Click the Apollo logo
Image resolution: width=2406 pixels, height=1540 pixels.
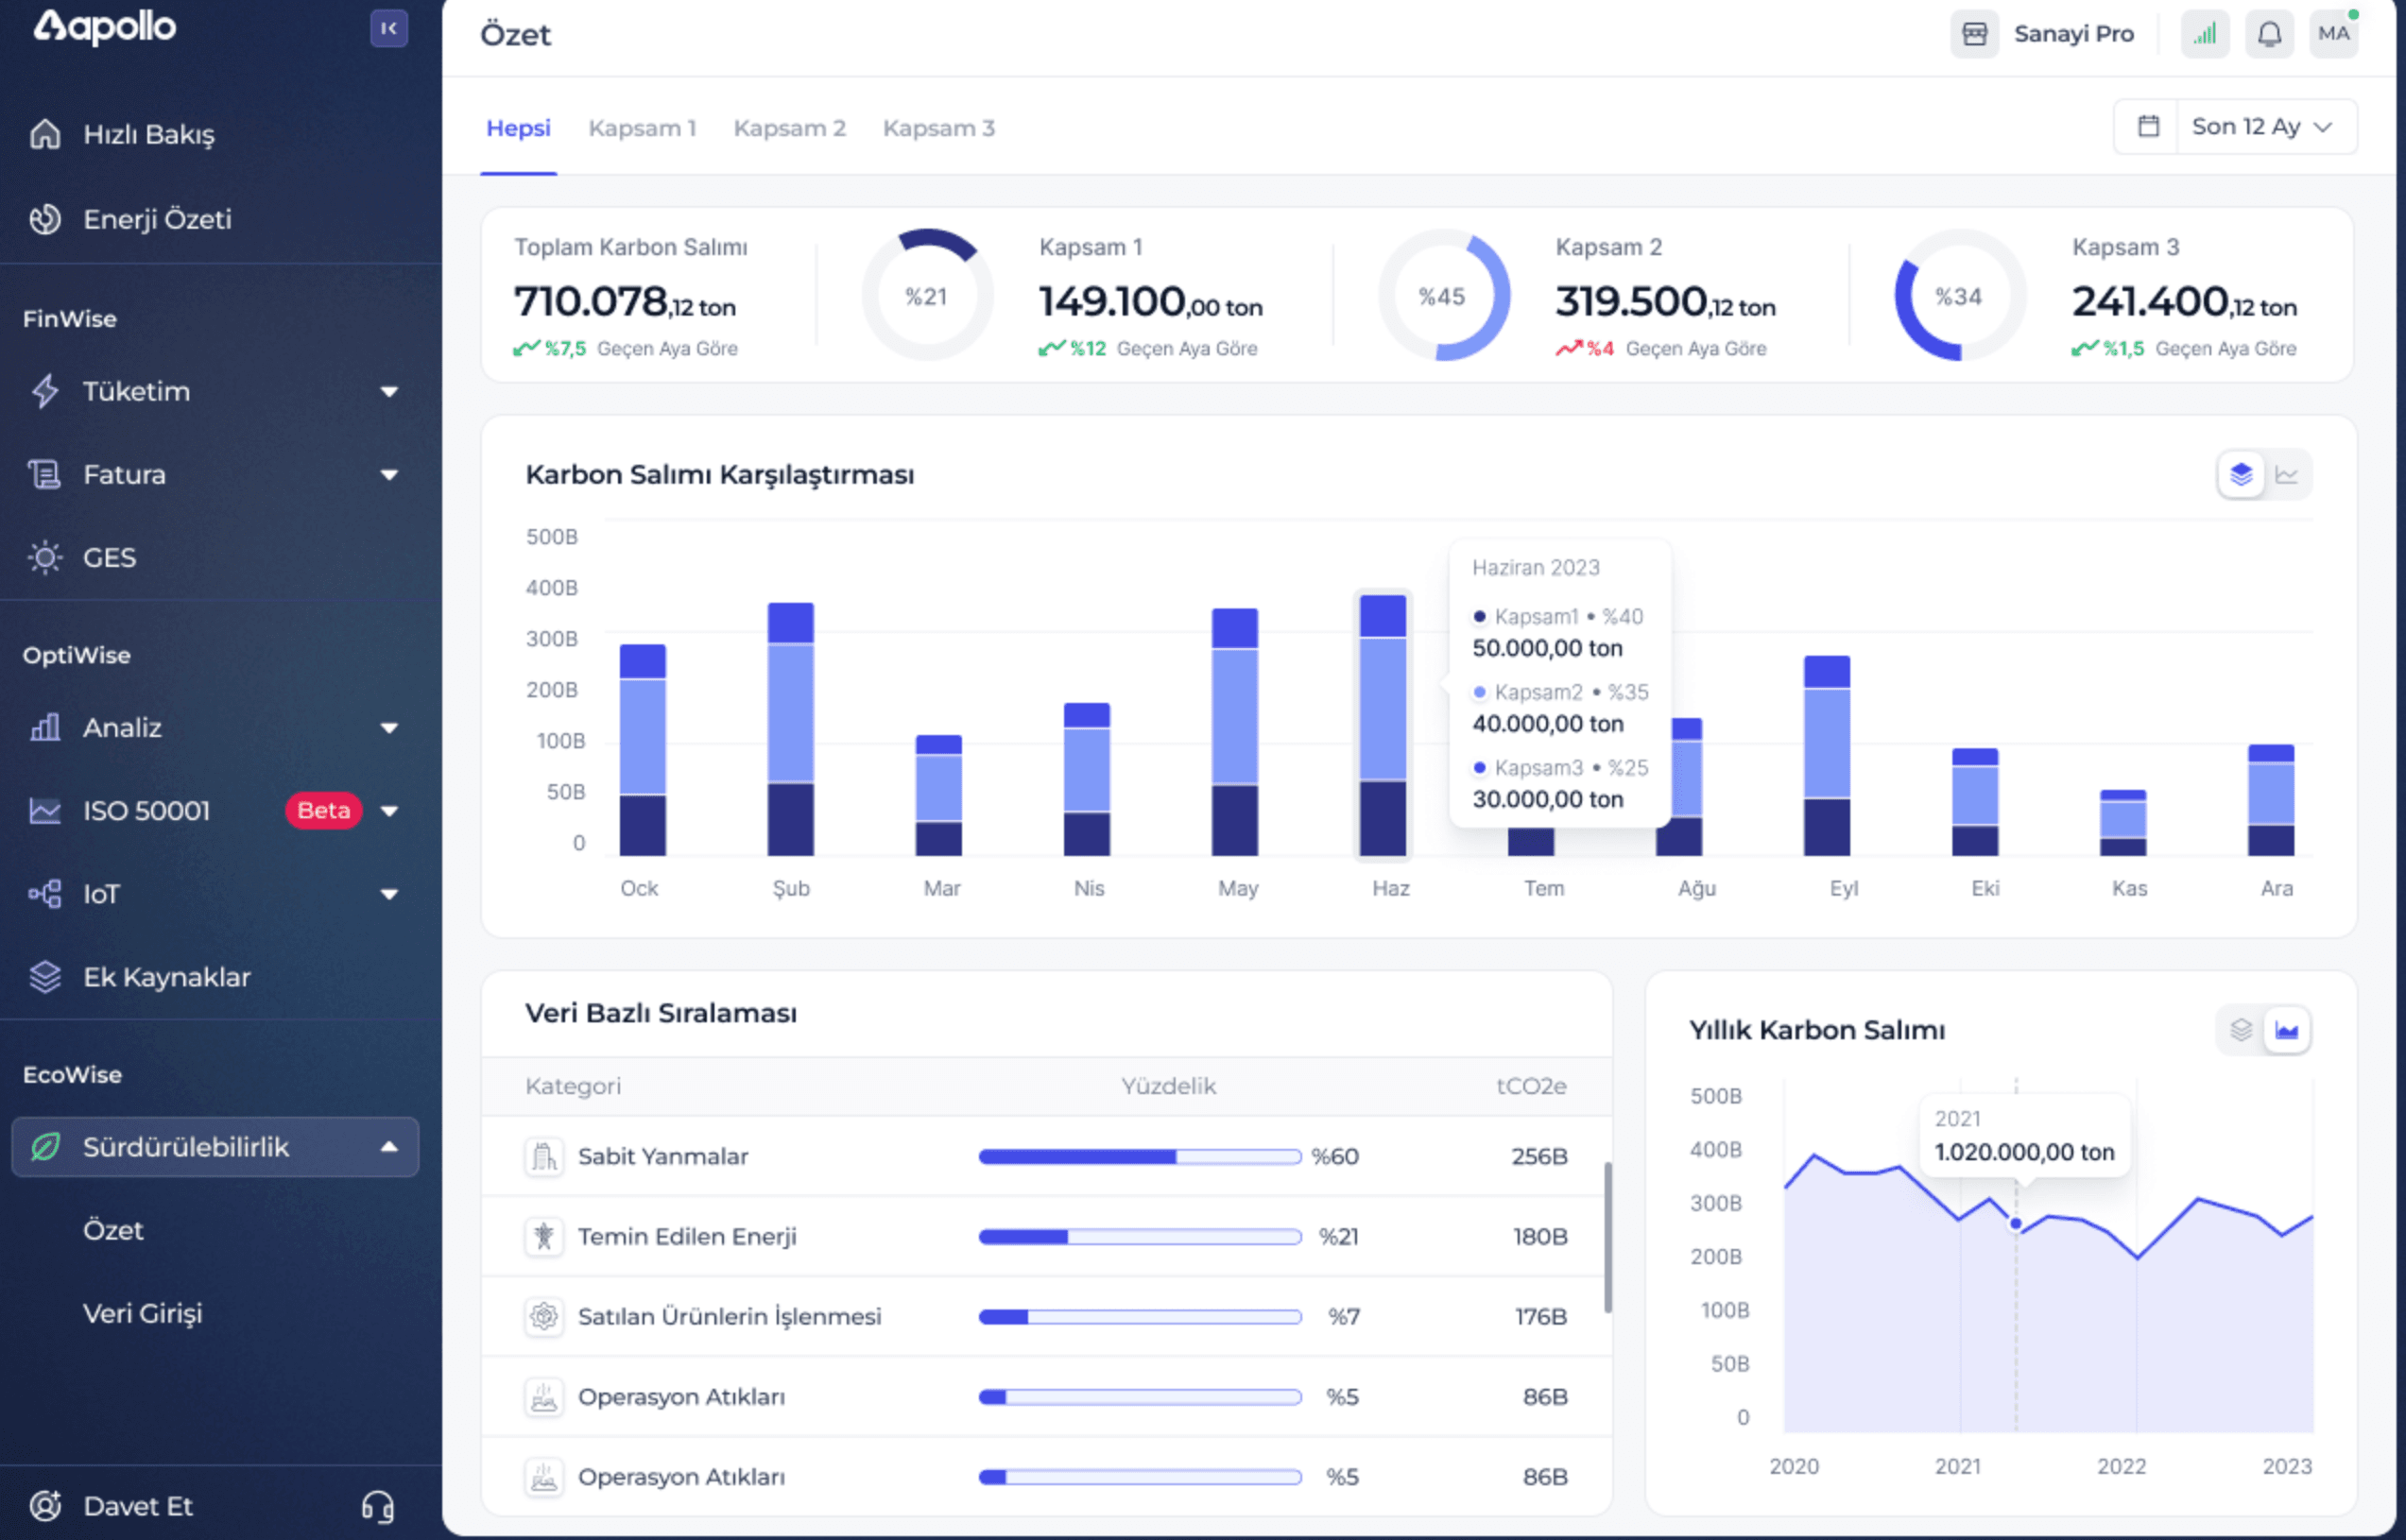click(x=105, y=27)
